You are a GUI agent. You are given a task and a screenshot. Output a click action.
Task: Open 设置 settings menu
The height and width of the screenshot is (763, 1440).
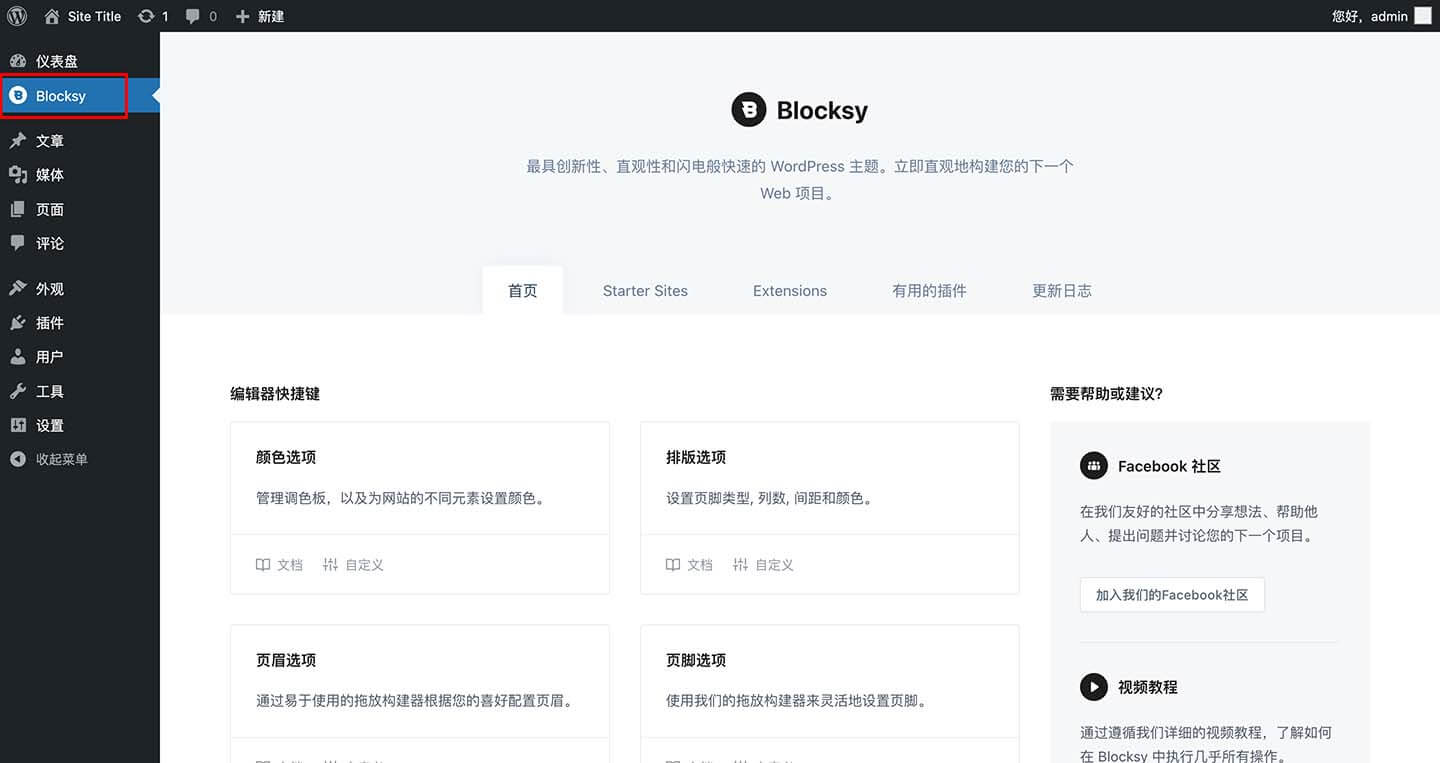coord(80,425)
